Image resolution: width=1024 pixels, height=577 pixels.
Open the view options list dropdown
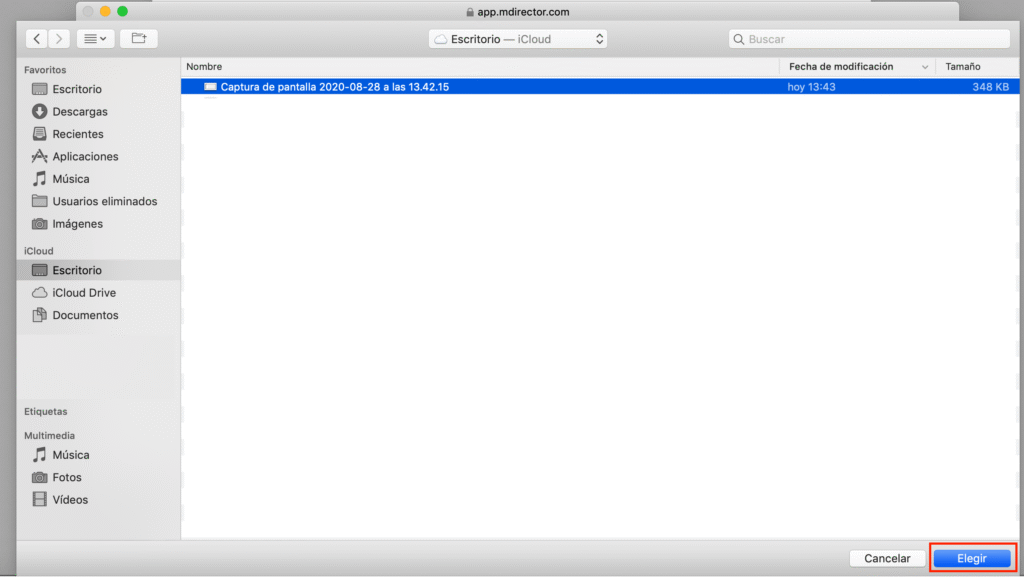pos(96,39)
